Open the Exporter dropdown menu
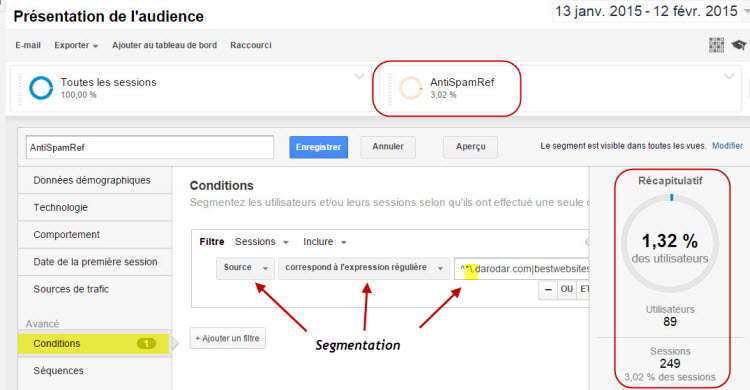This screenshot has width=750, height=390. tap(76, 45)
